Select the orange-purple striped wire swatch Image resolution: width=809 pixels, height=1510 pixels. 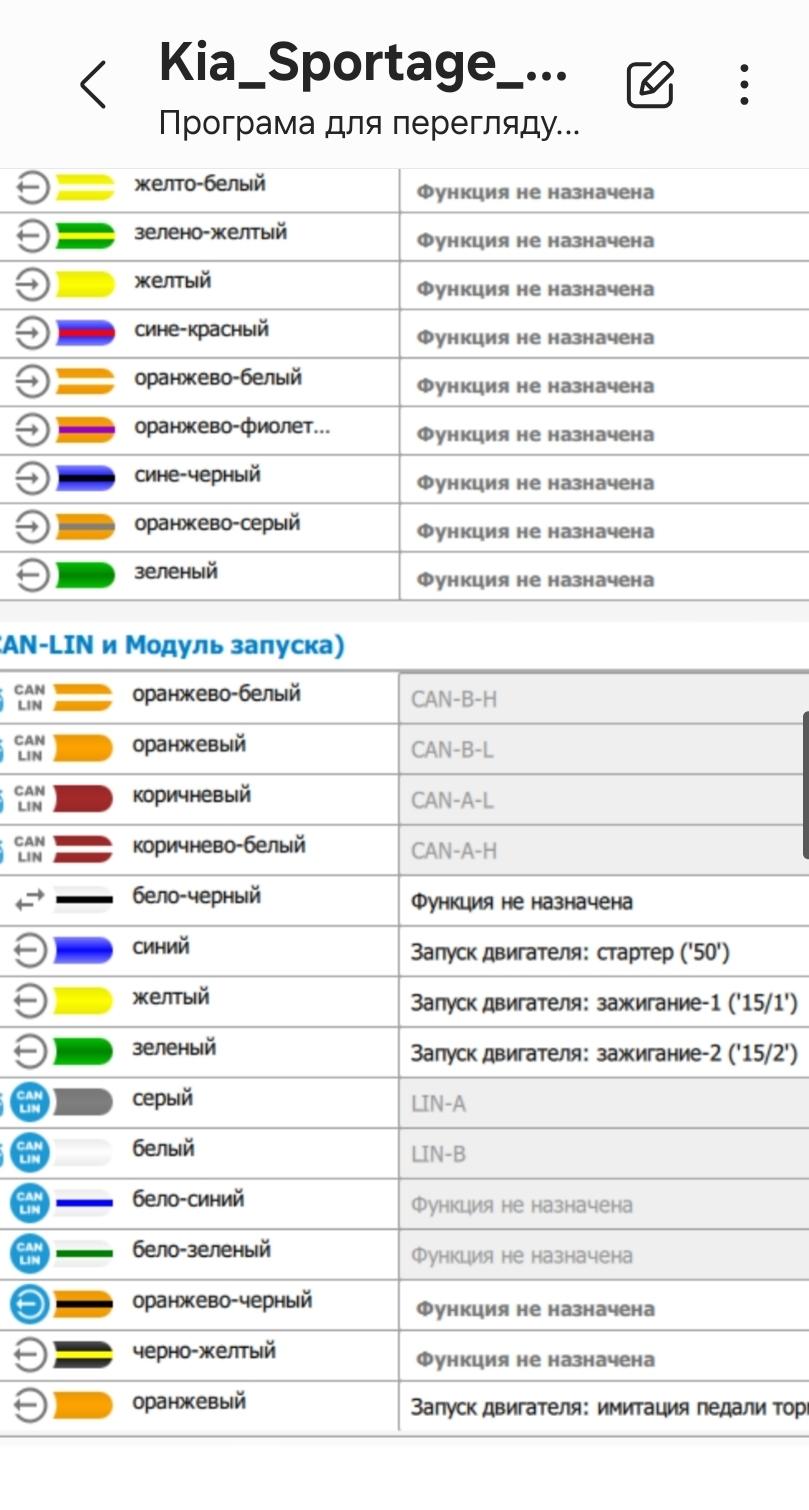click(x=84, y=430)
